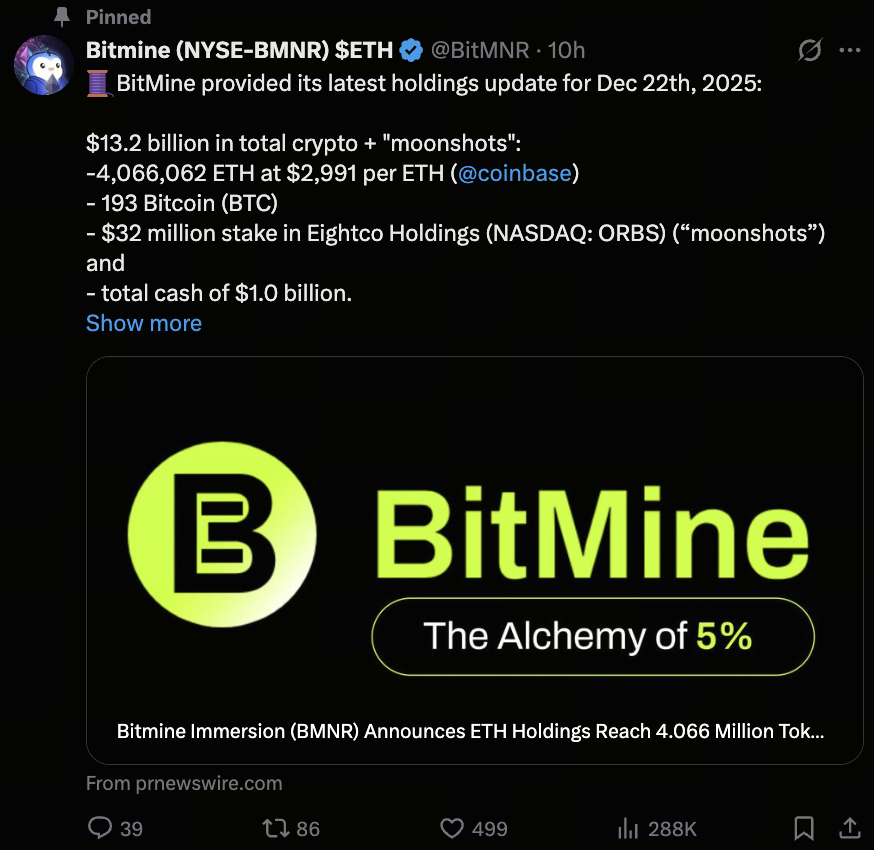
Task: Click the Bitmine (NYSE-BMNR) $ETH account name
Action: click(240, 50)
